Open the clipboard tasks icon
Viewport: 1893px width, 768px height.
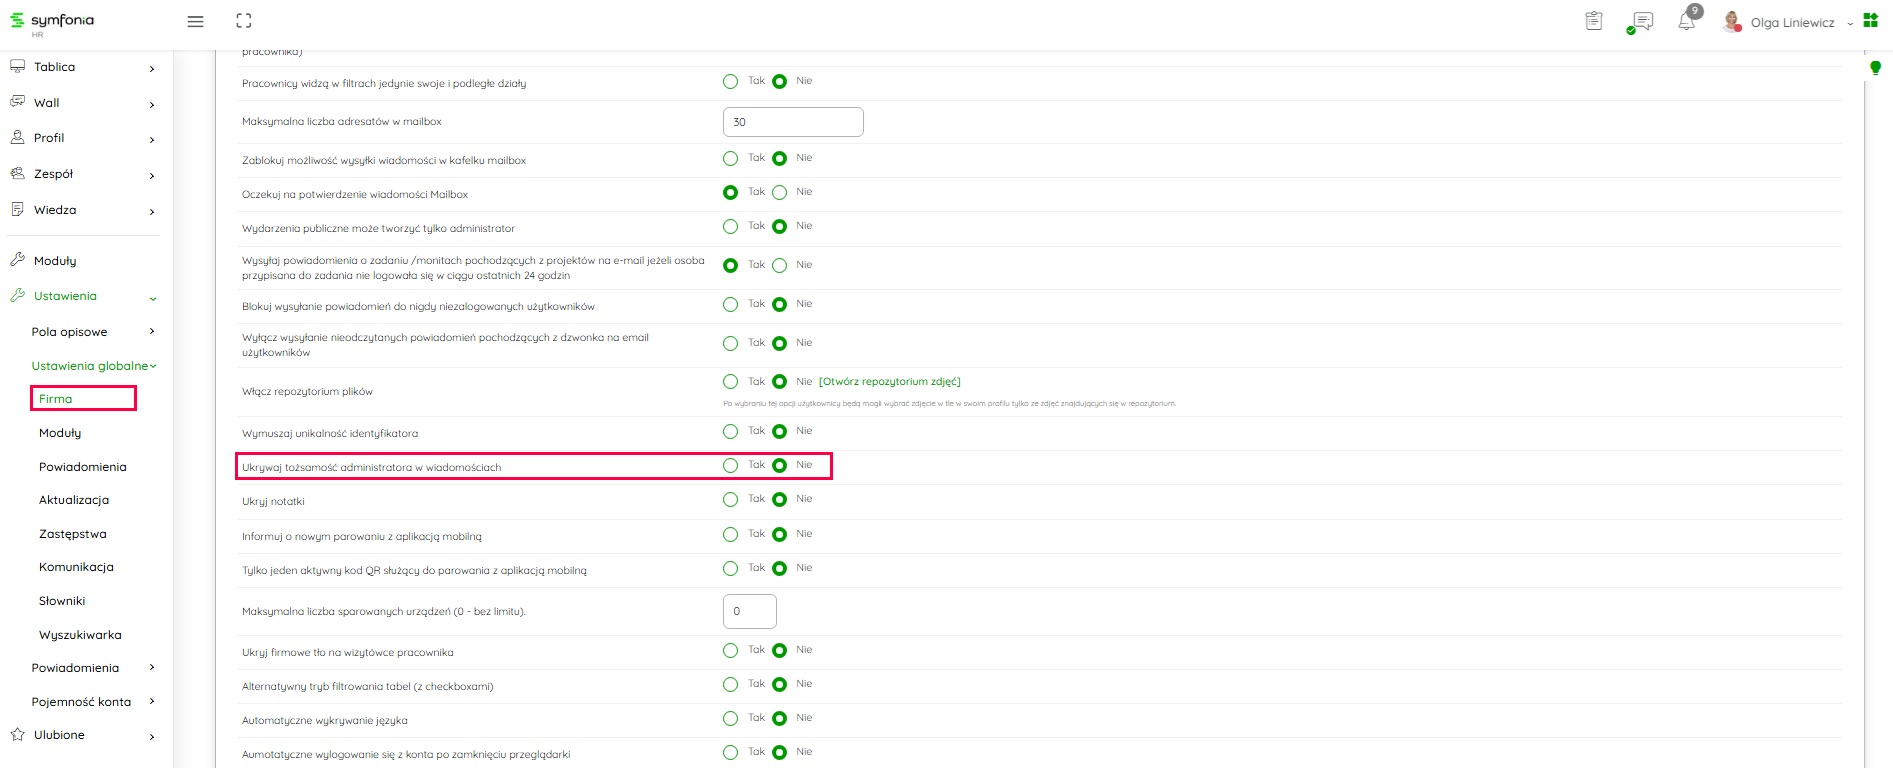1594,21
